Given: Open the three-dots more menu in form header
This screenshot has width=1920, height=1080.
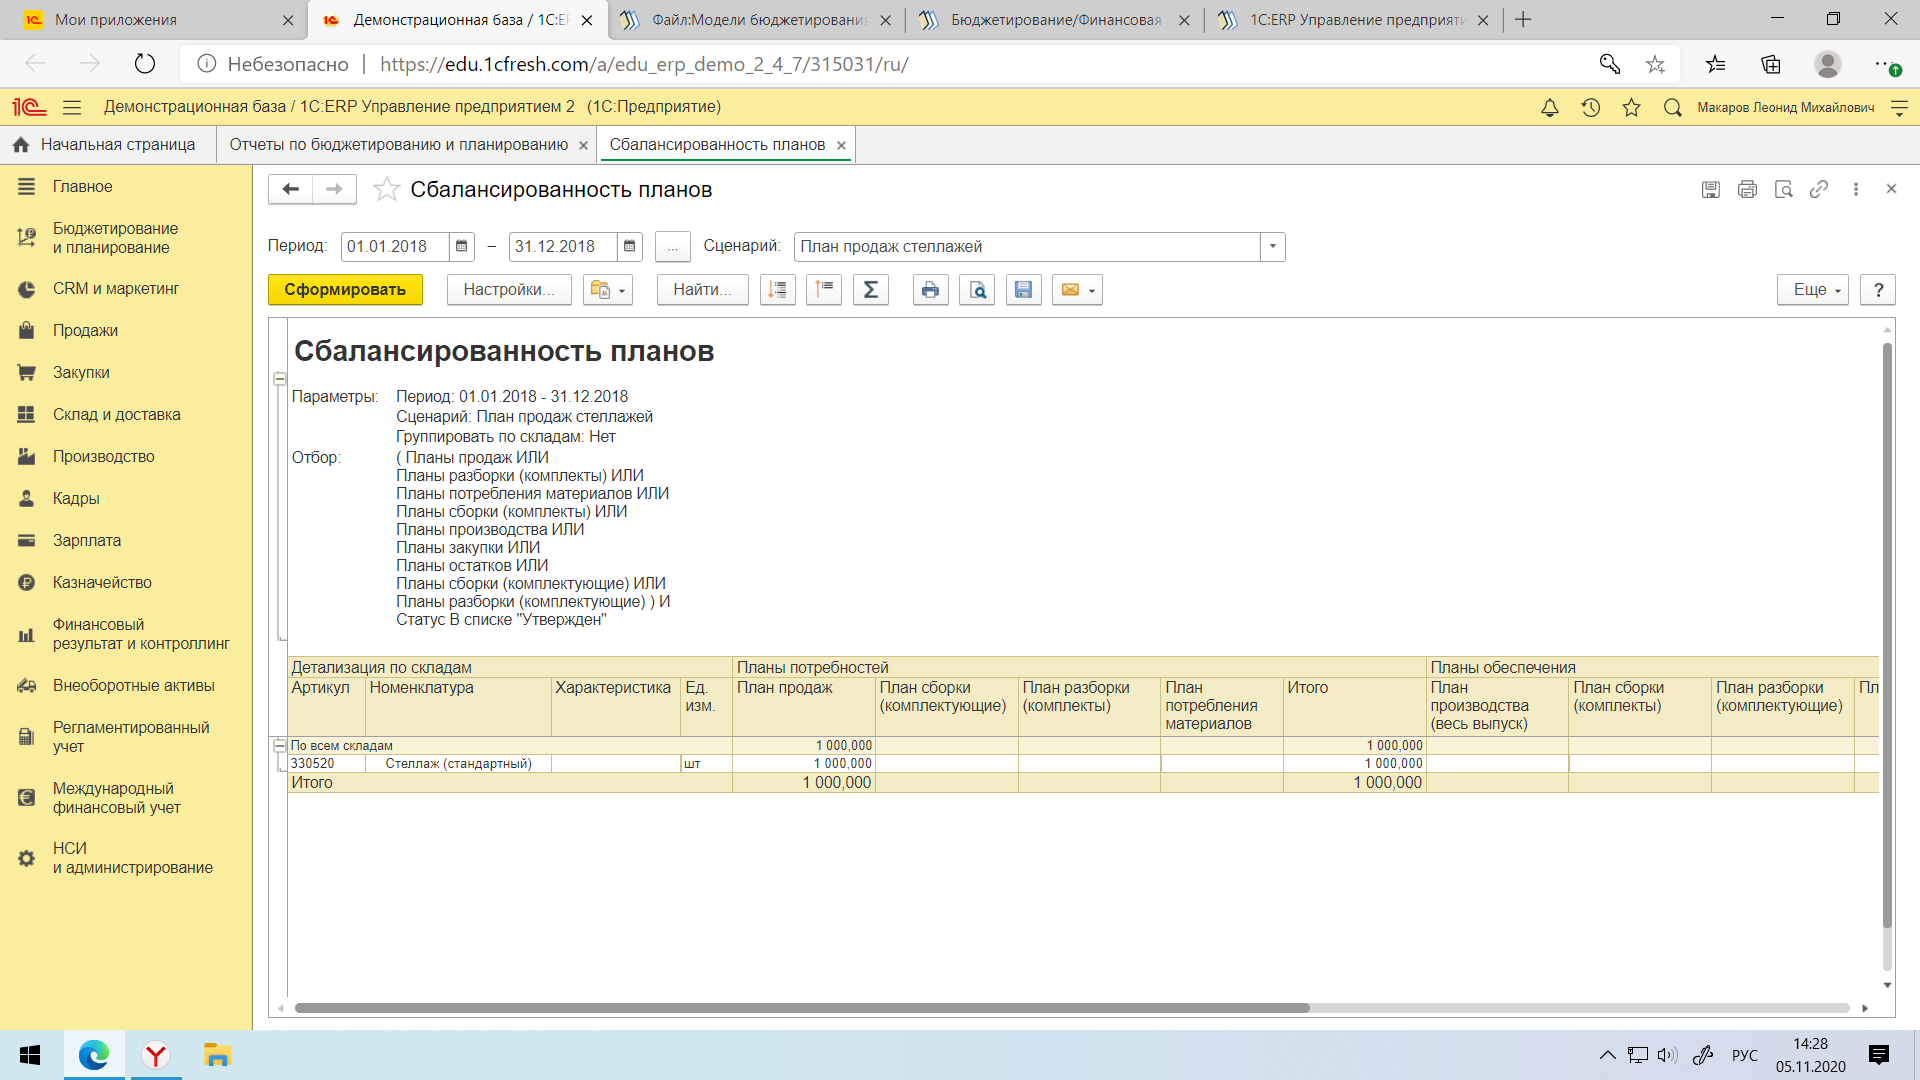Looking at the screenshot, I should [1856, 189].
